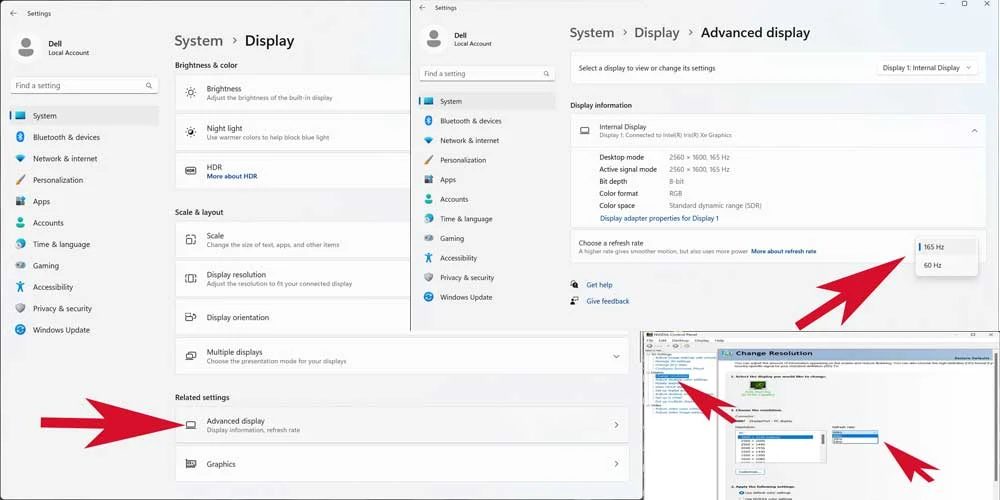Open Advanced display using its chevron
This screenshot has height=500, width=1000.
click(x=616, y=425)
